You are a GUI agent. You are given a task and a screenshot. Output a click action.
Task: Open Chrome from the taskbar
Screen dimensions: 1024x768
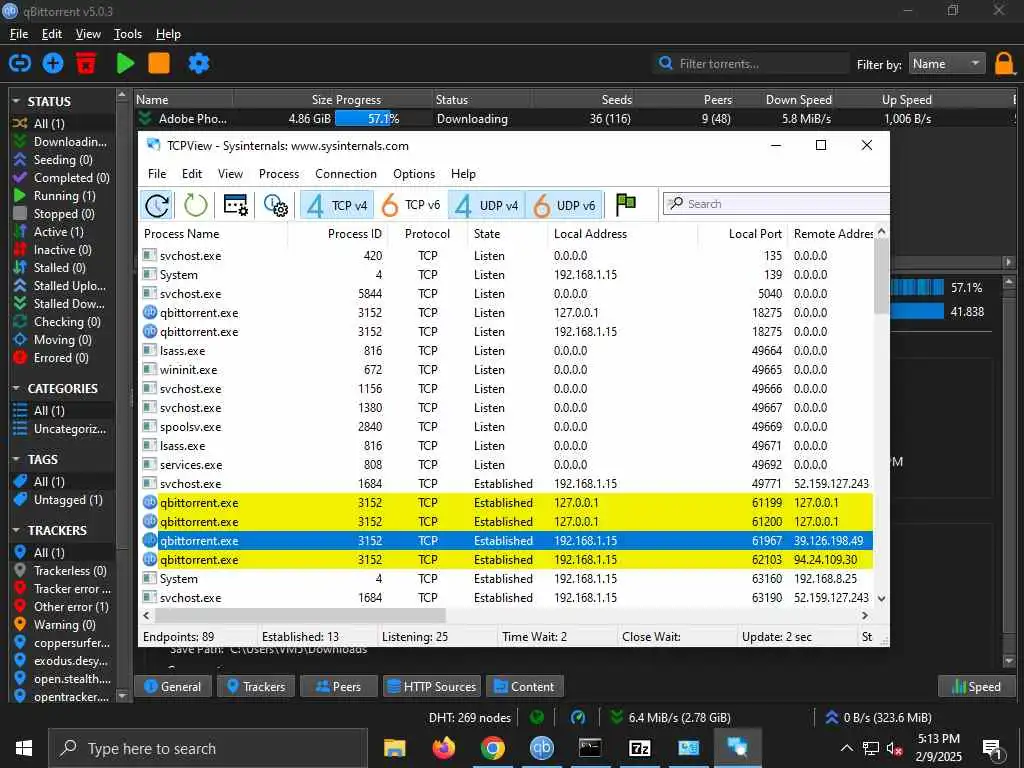coord(492,748)
